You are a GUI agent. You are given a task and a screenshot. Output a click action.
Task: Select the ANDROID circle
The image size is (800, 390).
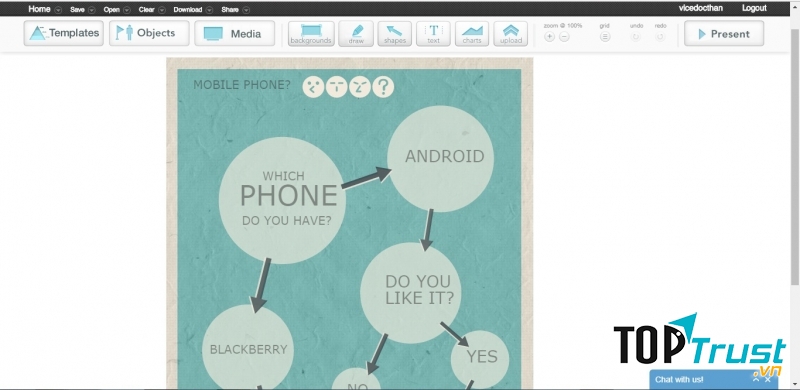pos(440,158)
